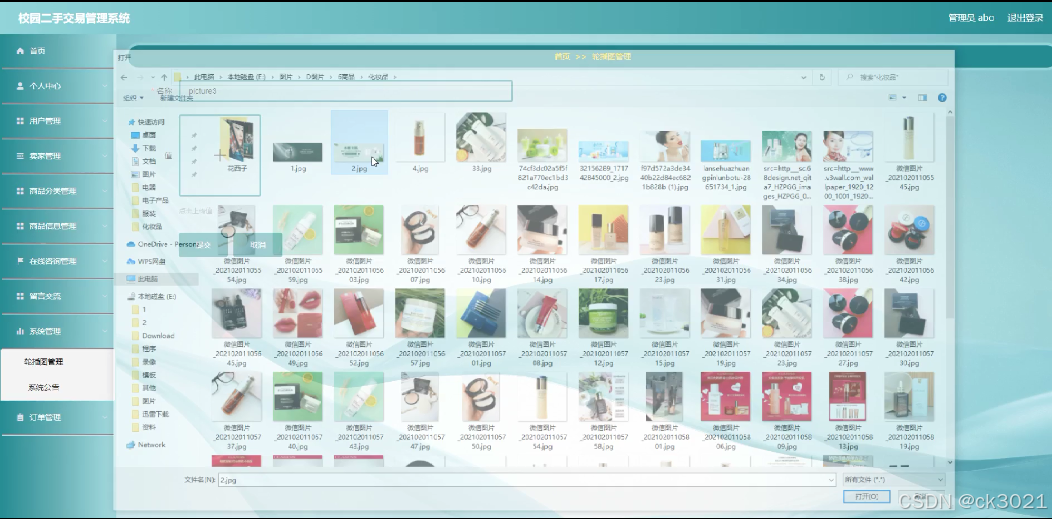Select the lansehuazhuangpin banner image file
The height and width of the screenshot is (519, 1052).
pyautogui.click(x=726, y=165)
